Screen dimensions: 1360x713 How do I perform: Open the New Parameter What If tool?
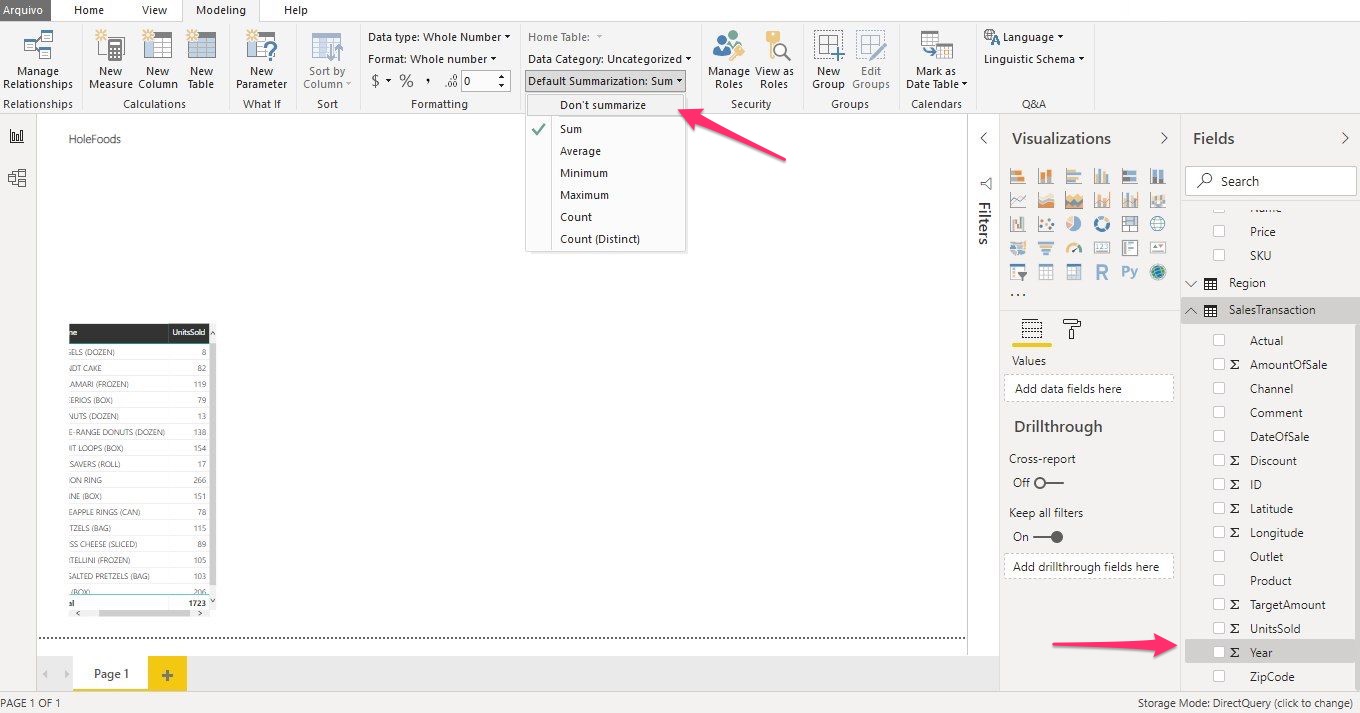point(261,60)
